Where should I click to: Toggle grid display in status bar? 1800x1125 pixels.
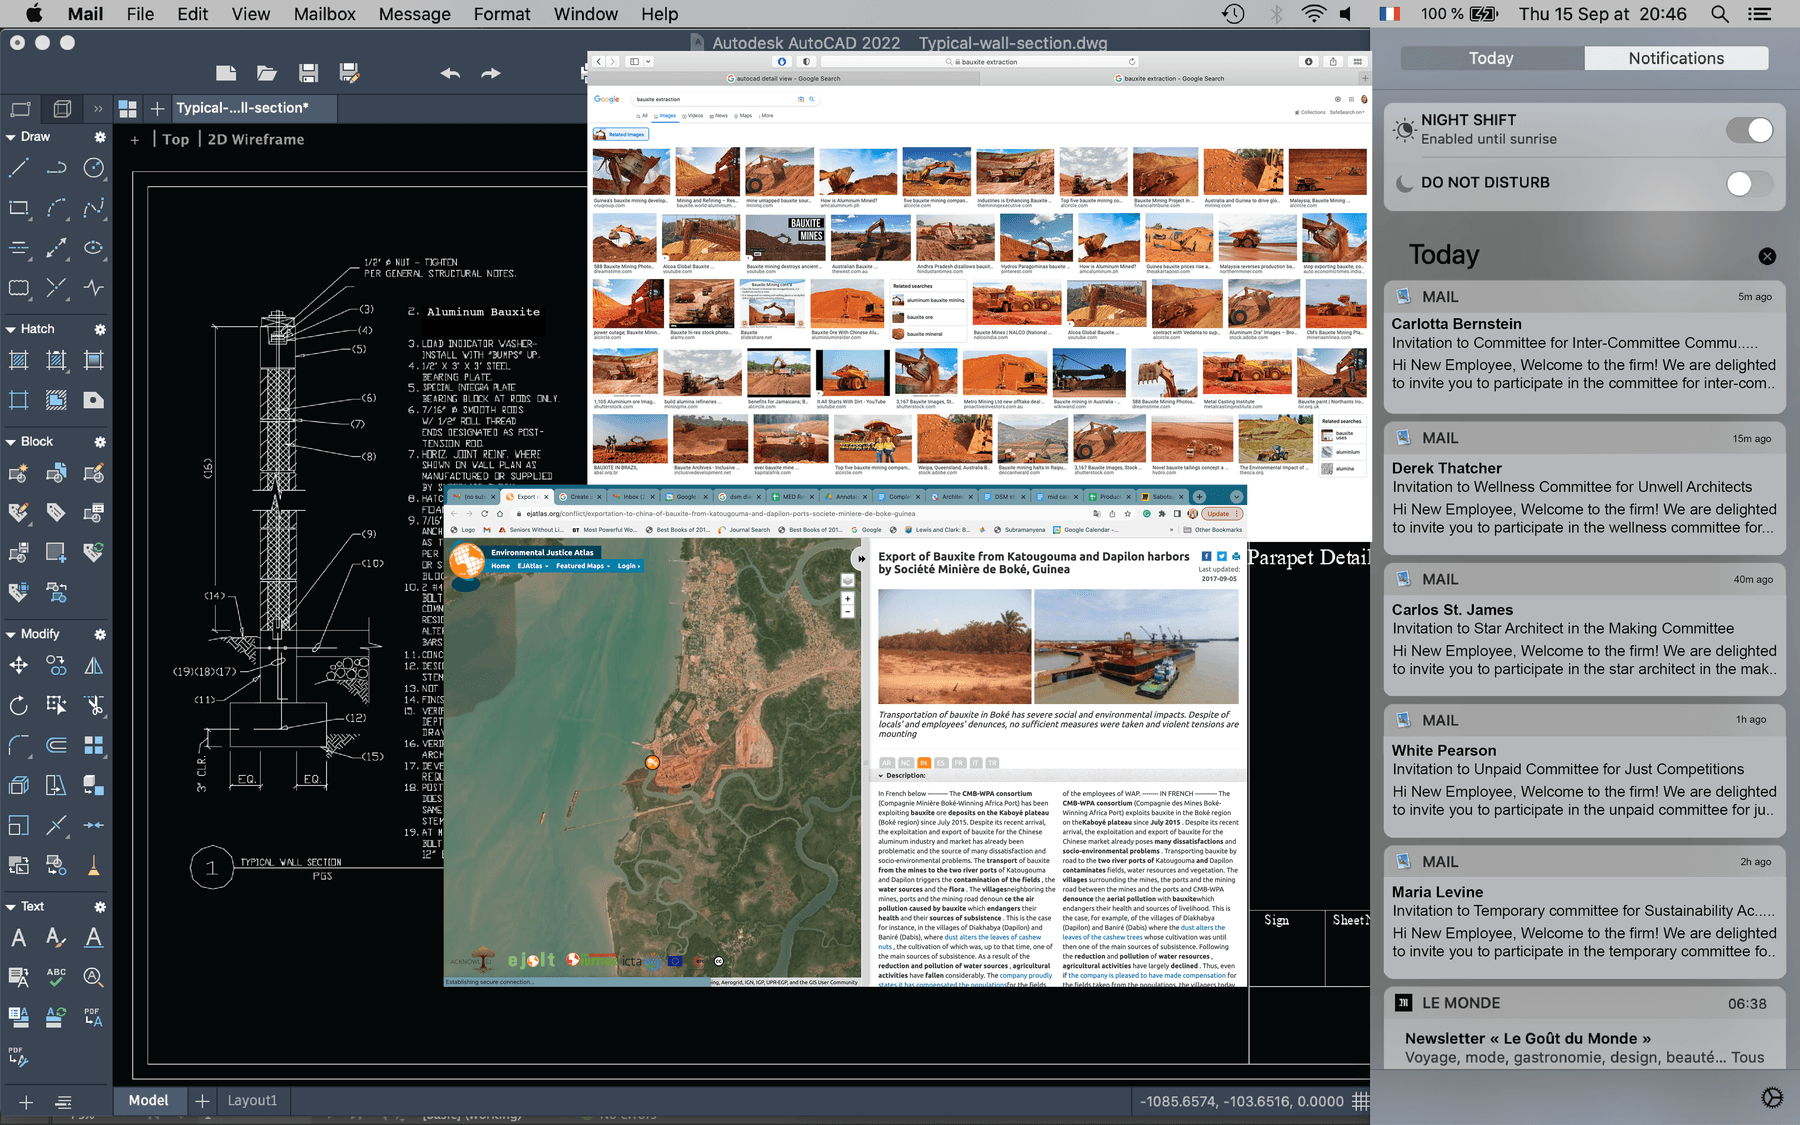[x=1360, y=1101]
